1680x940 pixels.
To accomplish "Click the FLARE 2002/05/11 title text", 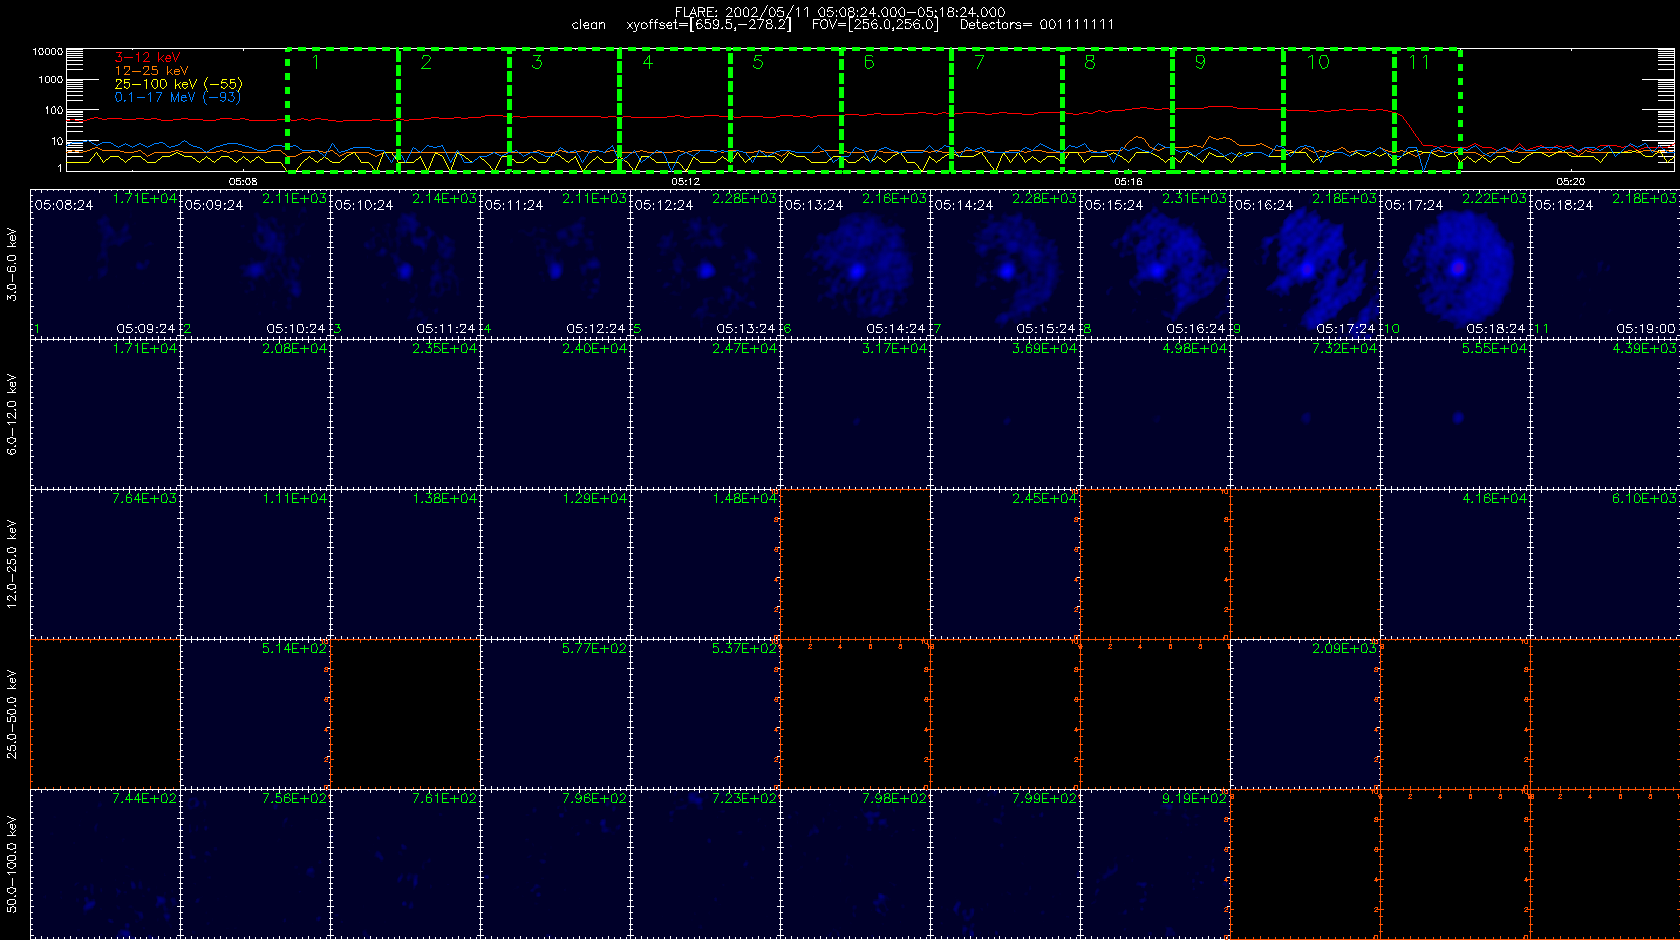I will (840, 12).
